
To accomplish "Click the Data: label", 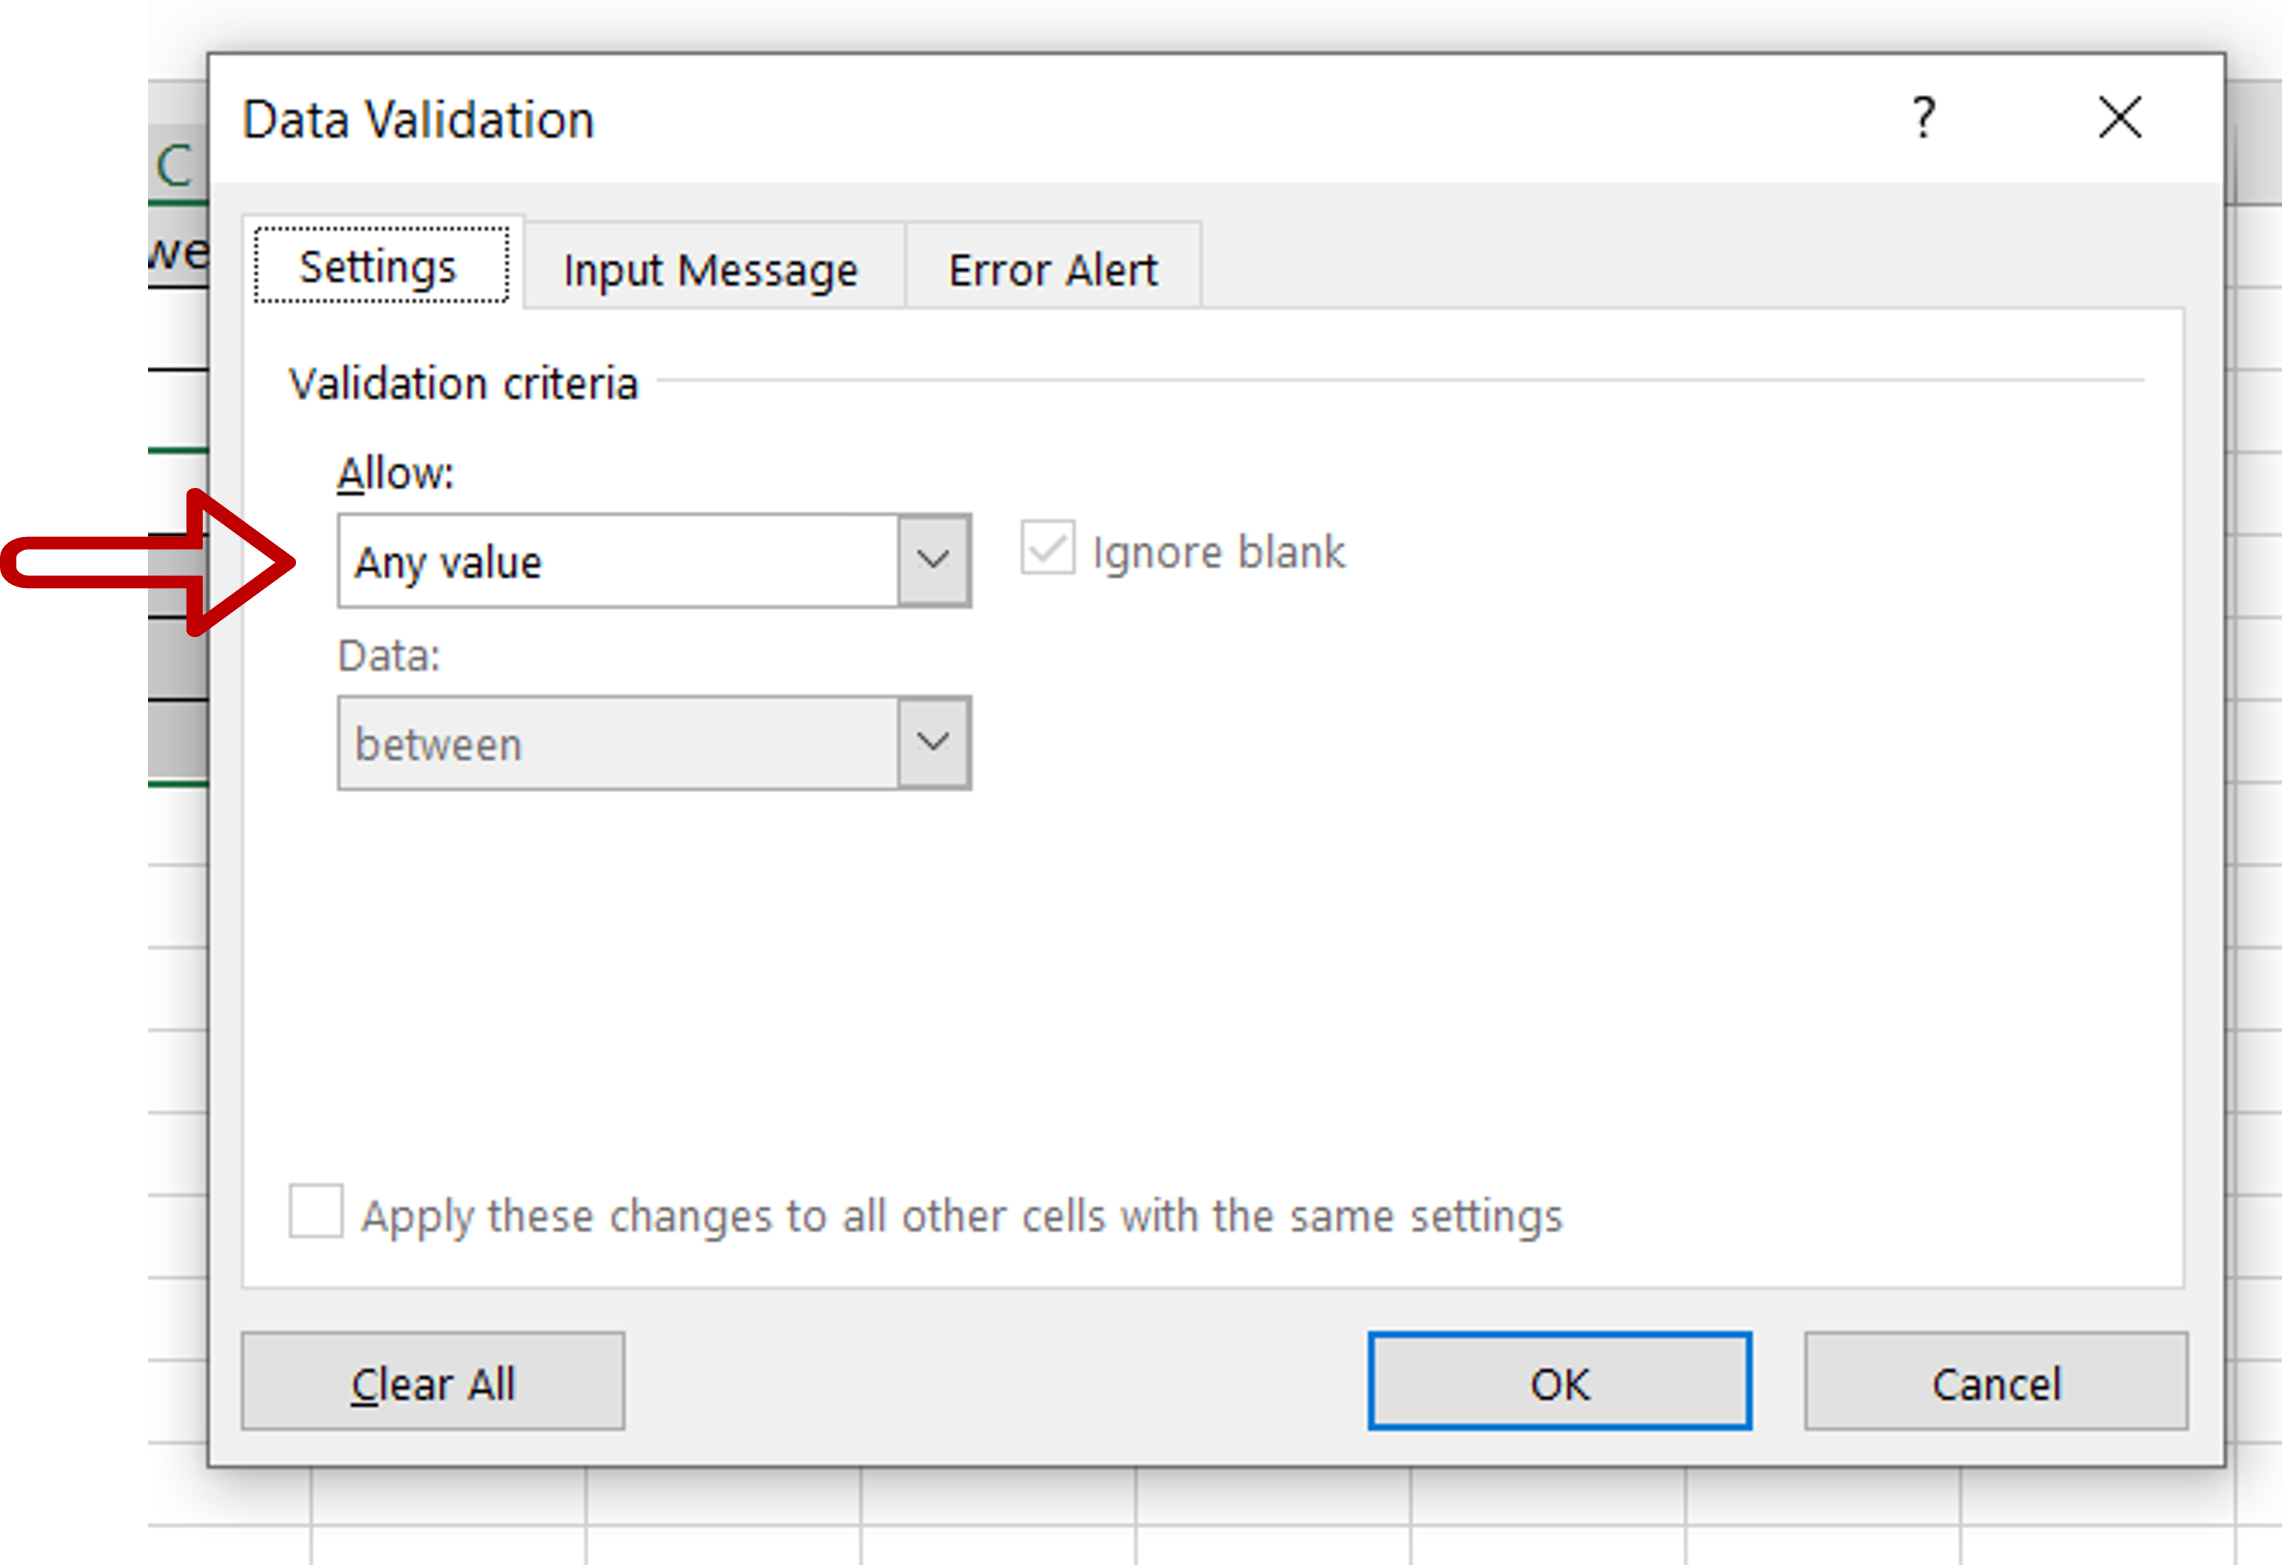I will click(x=389, y=656).
